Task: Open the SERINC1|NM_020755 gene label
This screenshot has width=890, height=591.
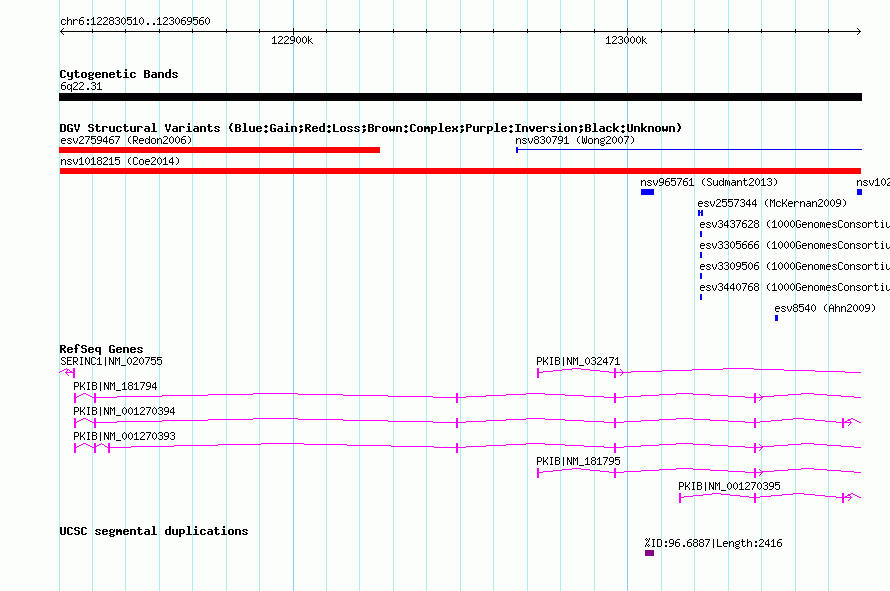Action: click(x=111, y=361)
